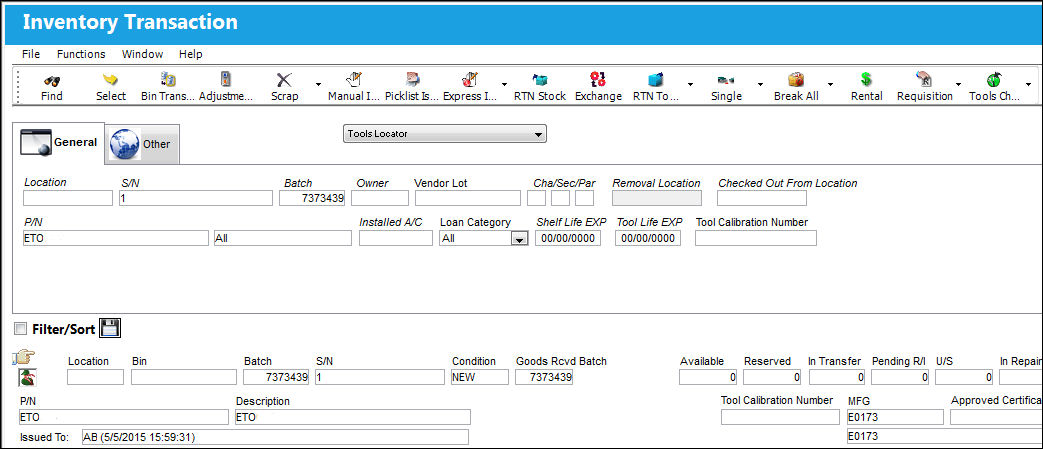Screen dimensions: 1043x449
Task: Expand the arrow next to Requisition
Action: 958,84
